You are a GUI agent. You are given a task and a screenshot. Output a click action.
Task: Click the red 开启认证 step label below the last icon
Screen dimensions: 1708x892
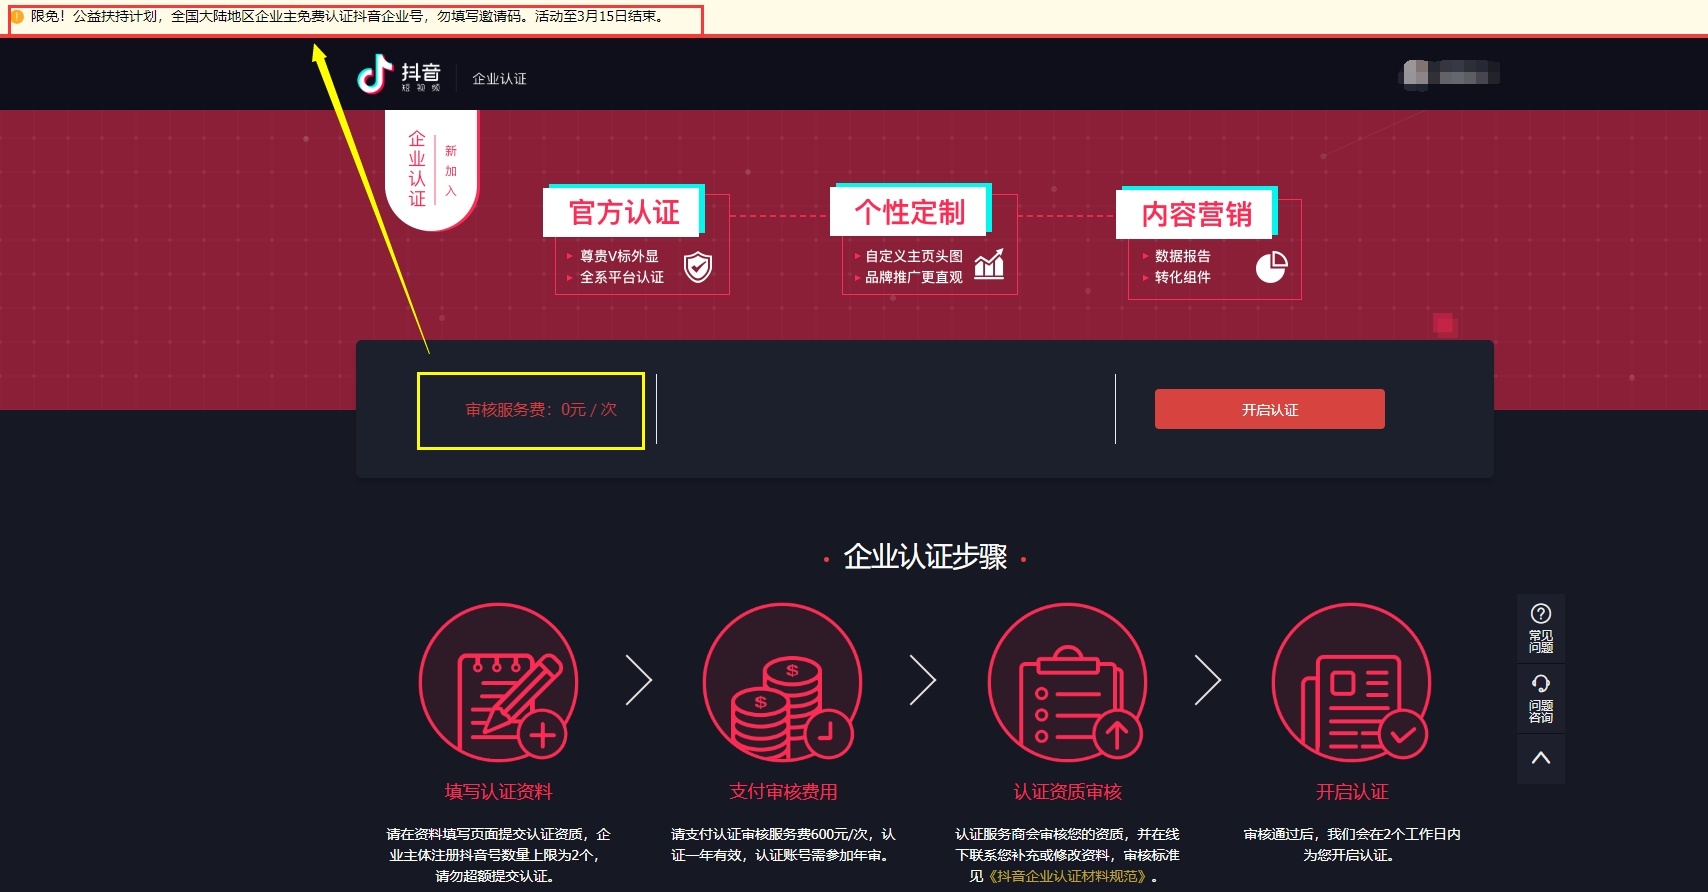click(1352, 792)
